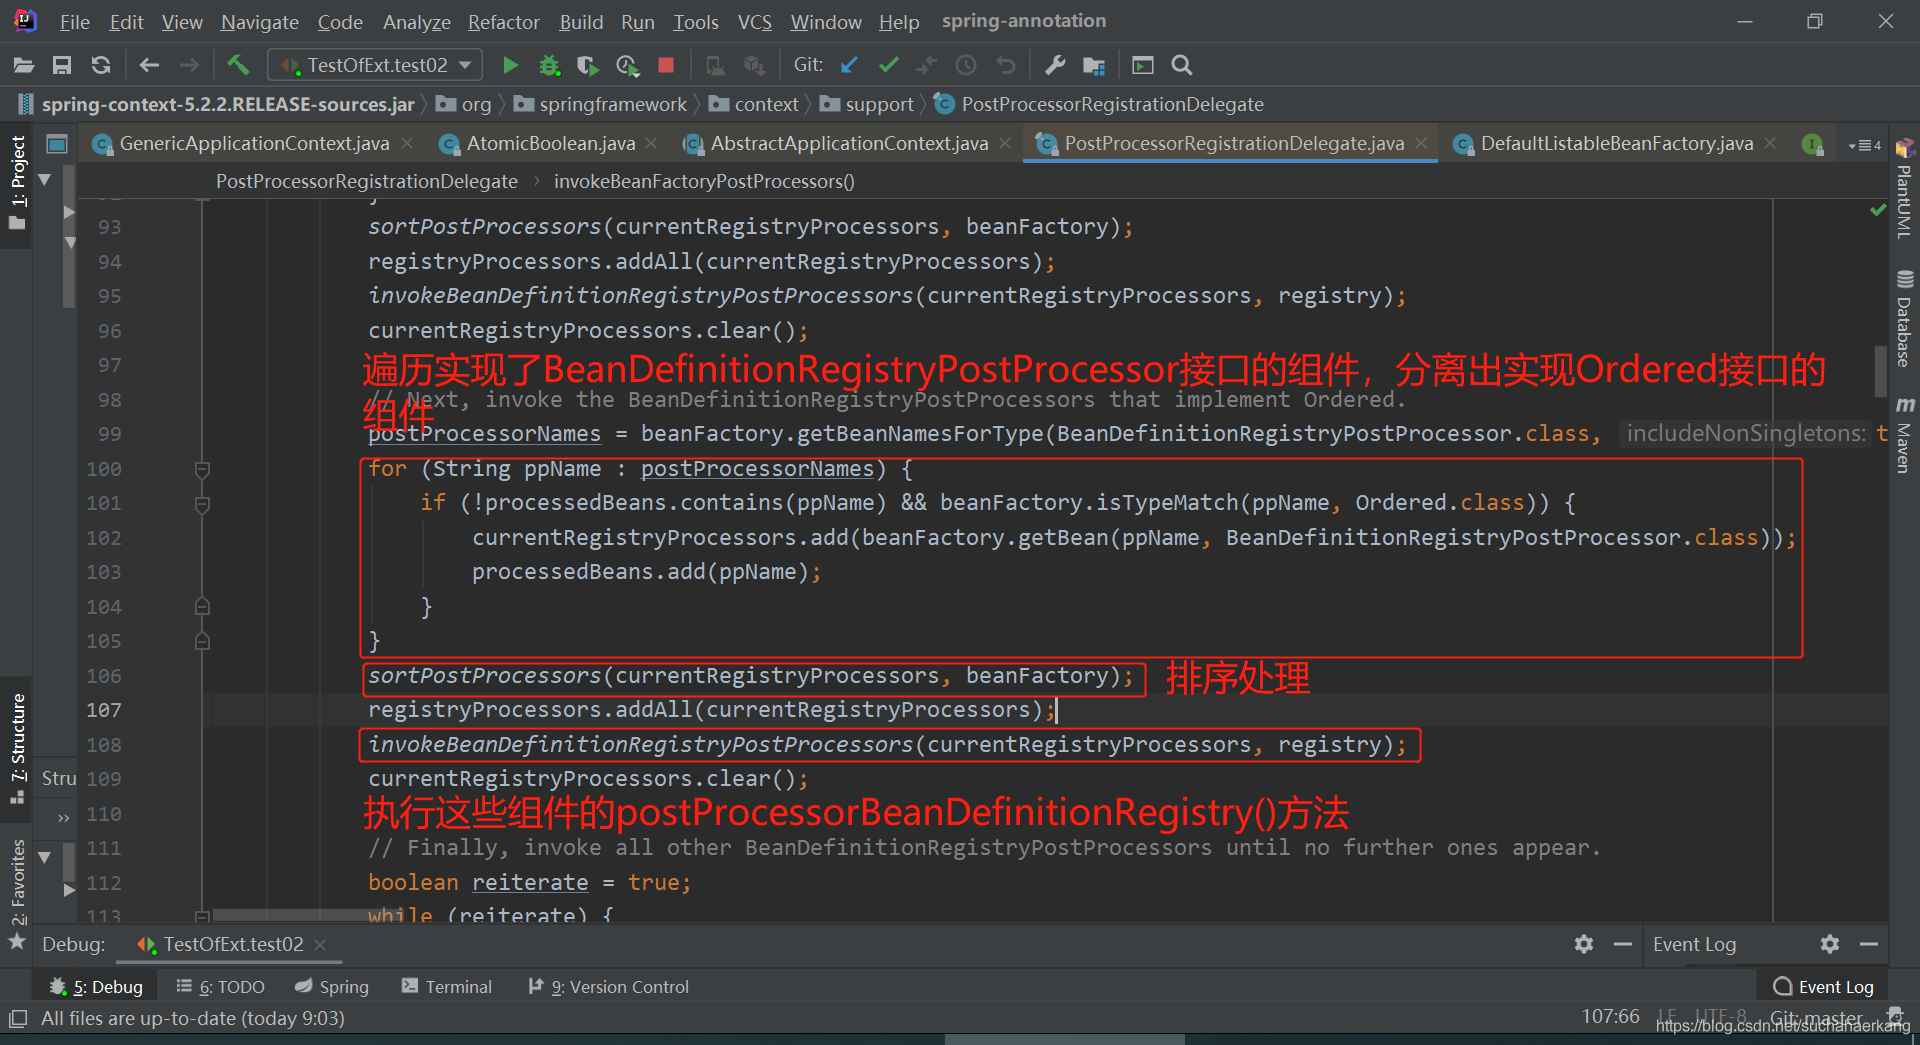The image size is (1920, 1045).
Task: Open the PlantUML side panel
Action: 1904,189
